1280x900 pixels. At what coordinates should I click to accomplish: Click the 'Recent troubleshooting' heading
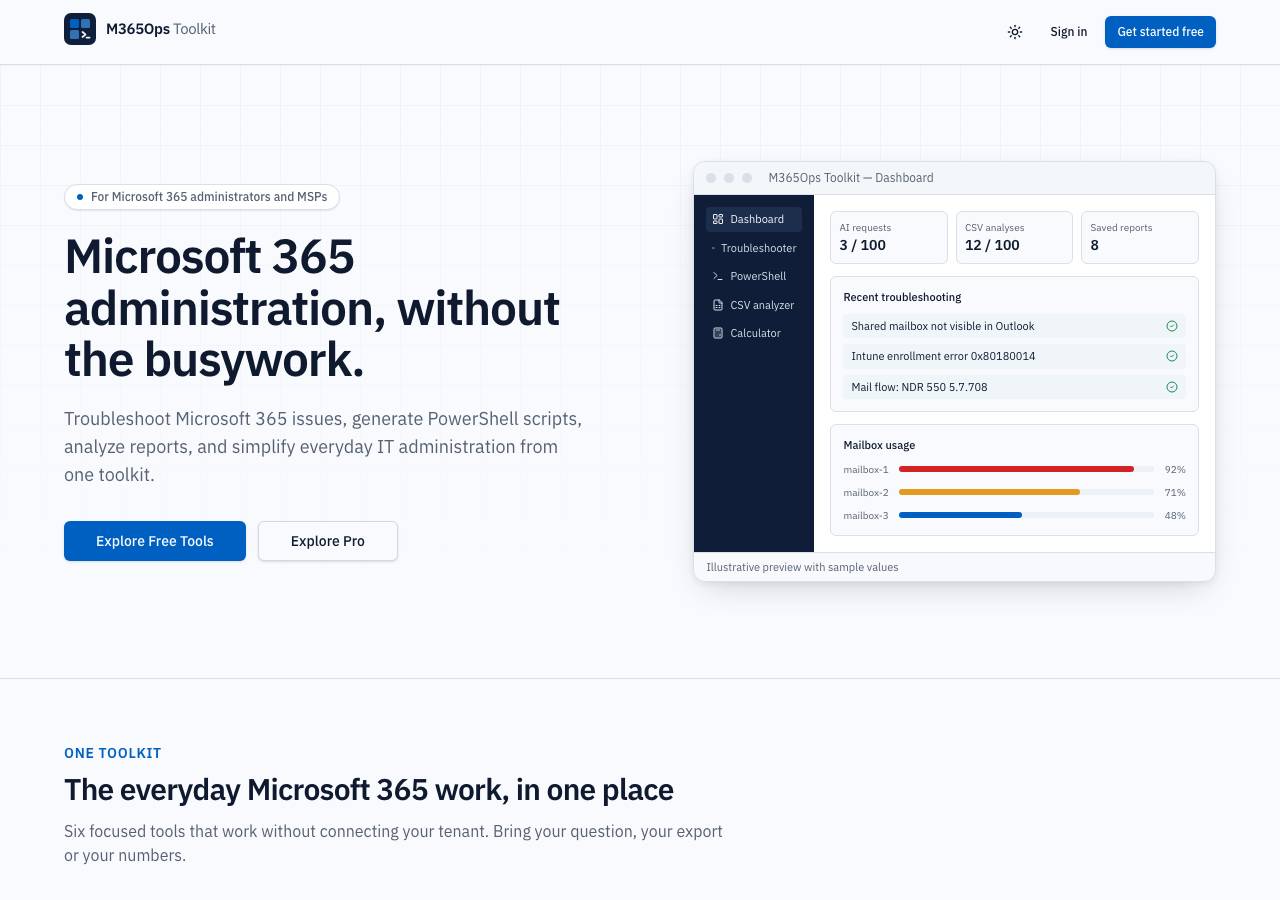902,297
